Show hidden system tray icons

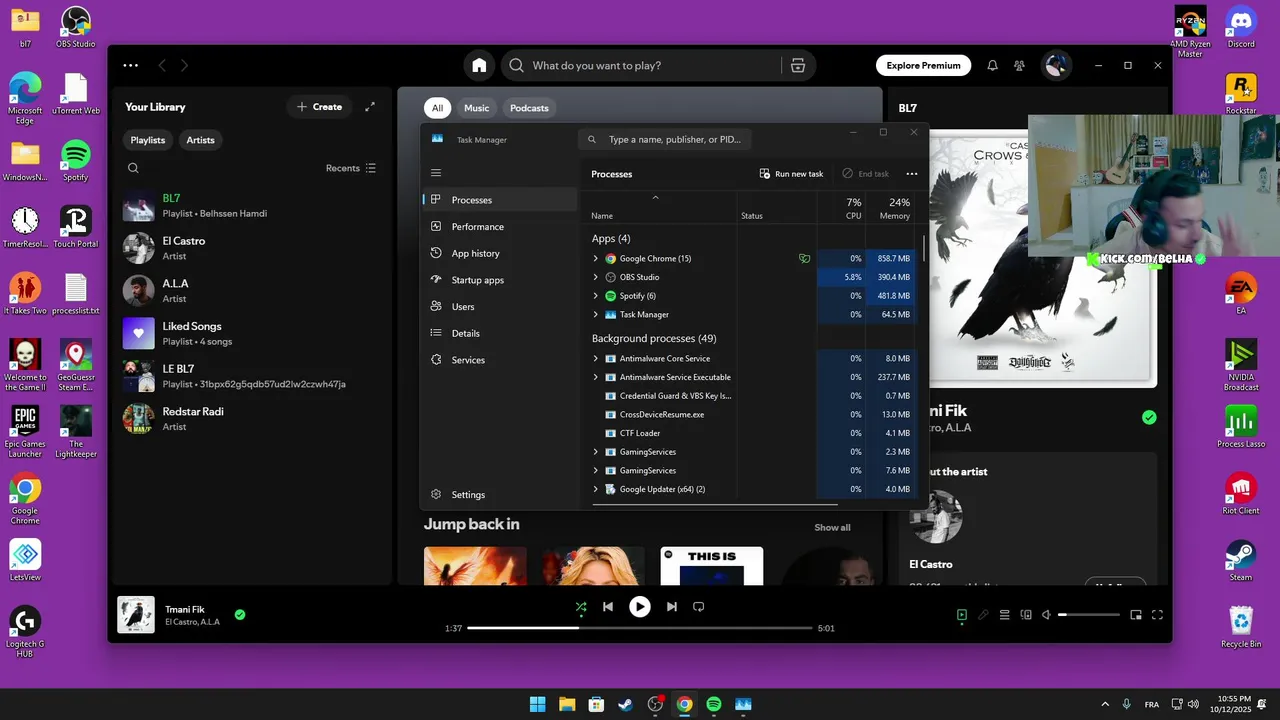[x=1105, y=704]
